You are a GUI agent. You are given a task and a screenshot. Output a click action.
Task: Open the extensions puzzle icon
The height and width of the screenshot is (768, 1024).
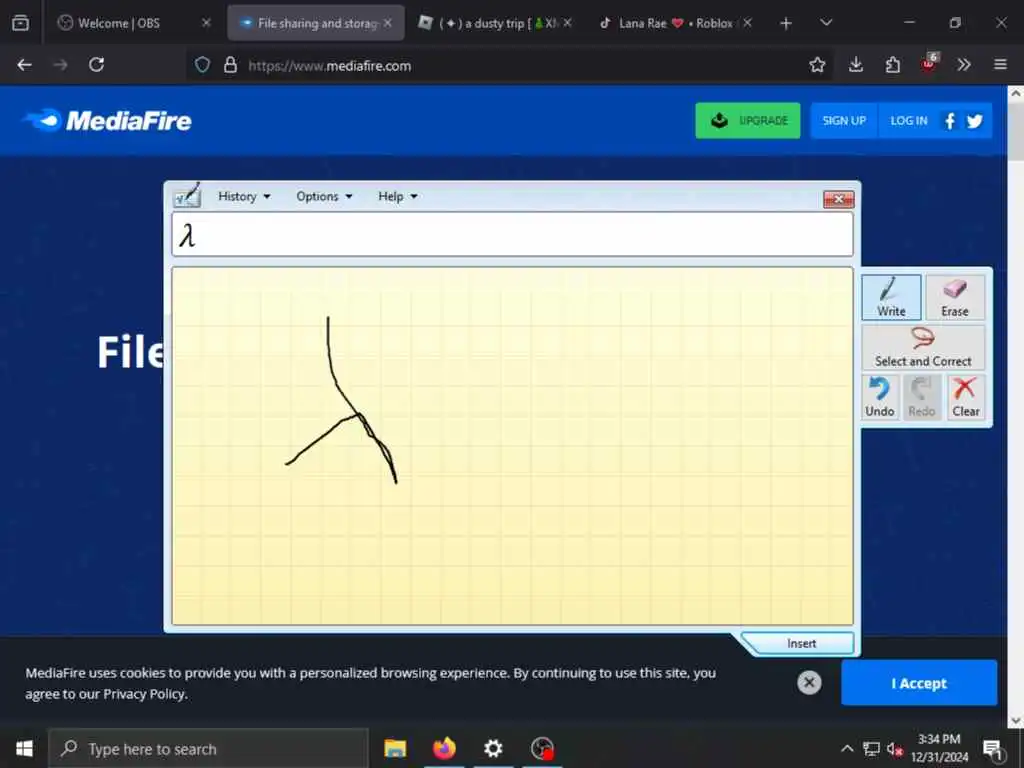click(892, 65)
